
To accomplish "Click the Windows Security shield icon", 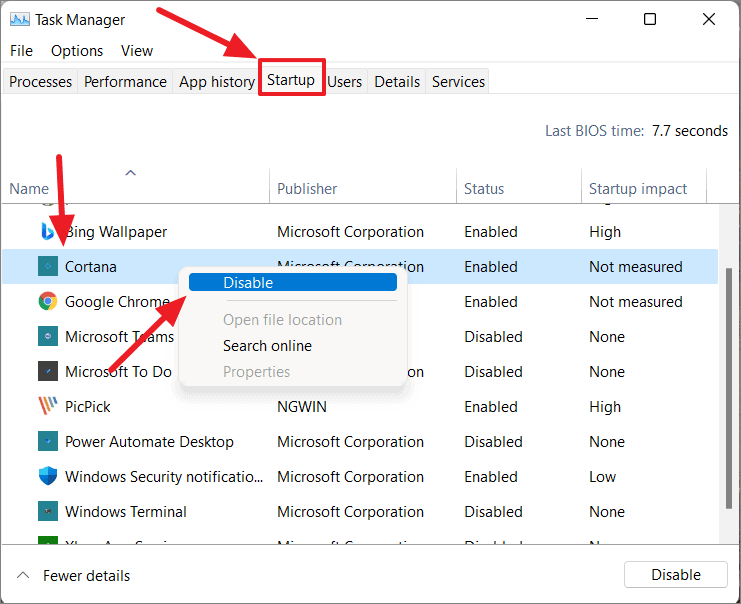I will click(x=48, y=476).
